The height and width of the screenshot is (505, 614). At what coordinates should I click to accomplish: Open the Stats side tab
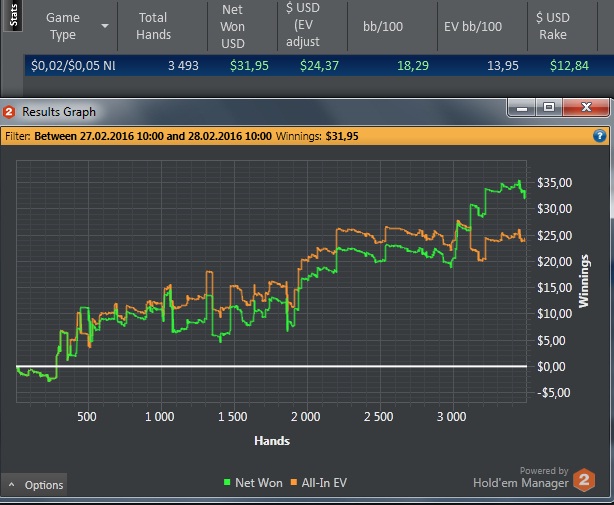[13, 15]
